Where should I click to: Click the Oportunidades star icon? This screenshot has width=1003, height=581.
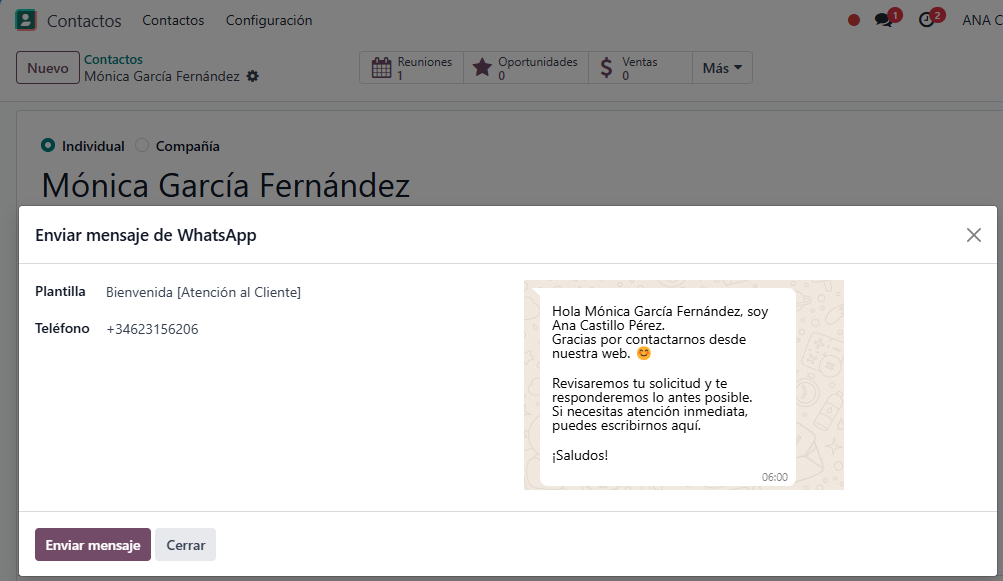(482, 68)
